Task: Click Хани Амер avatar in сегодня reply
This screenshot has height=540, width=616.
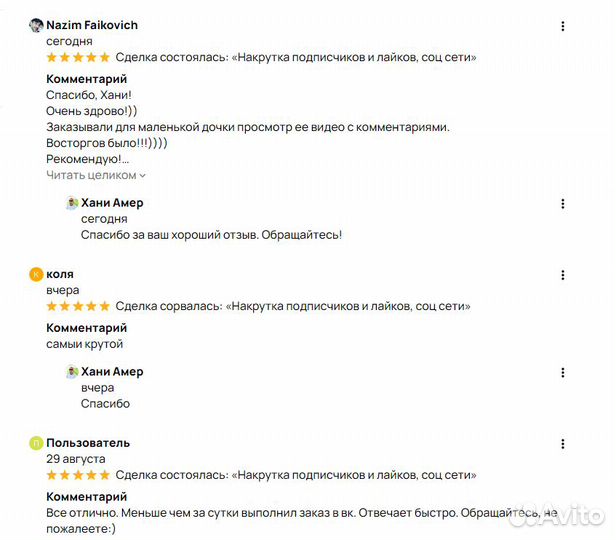Action: tap(72, 203)
